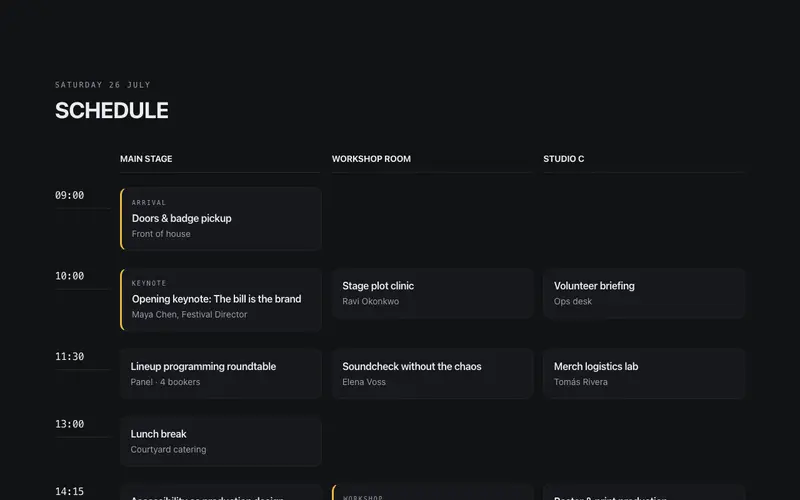Image resolution: width=800 pixels, height=500 pixels.
Task: Click the Lunch break card
Action: click(220, 441)
